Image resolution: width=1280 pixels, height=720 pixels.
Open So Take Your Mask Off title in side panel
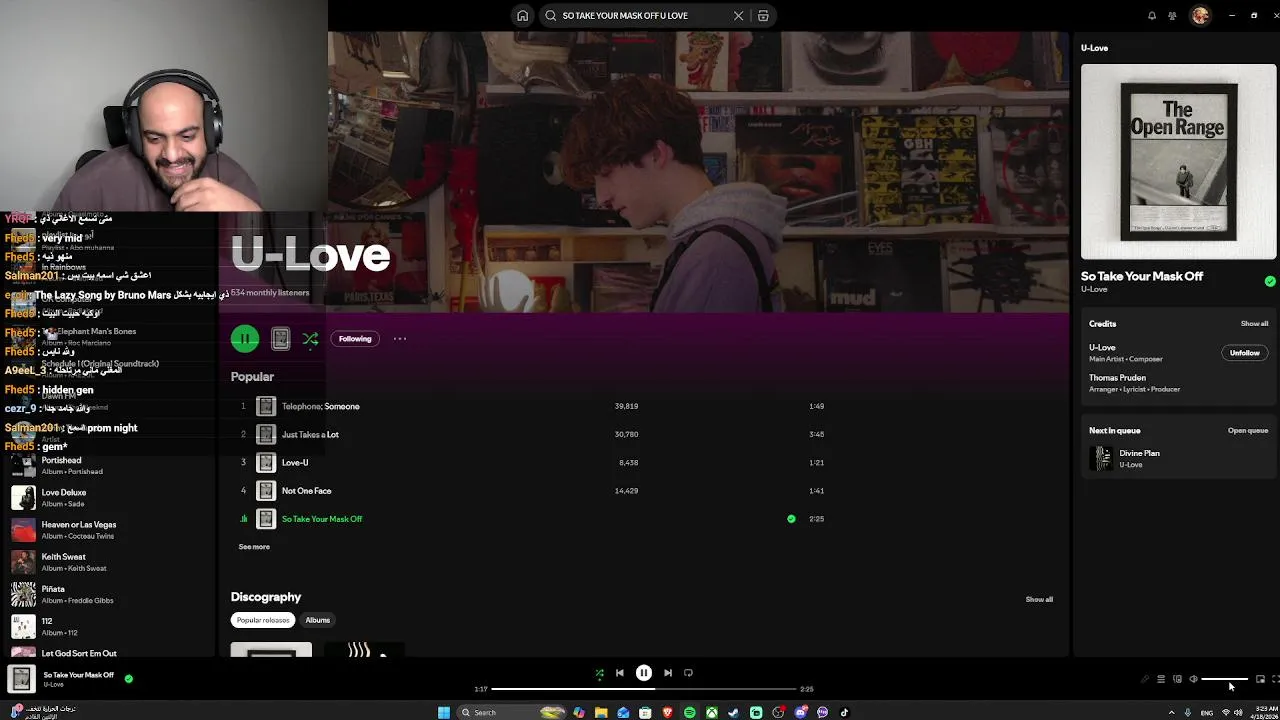[1142, 276]
